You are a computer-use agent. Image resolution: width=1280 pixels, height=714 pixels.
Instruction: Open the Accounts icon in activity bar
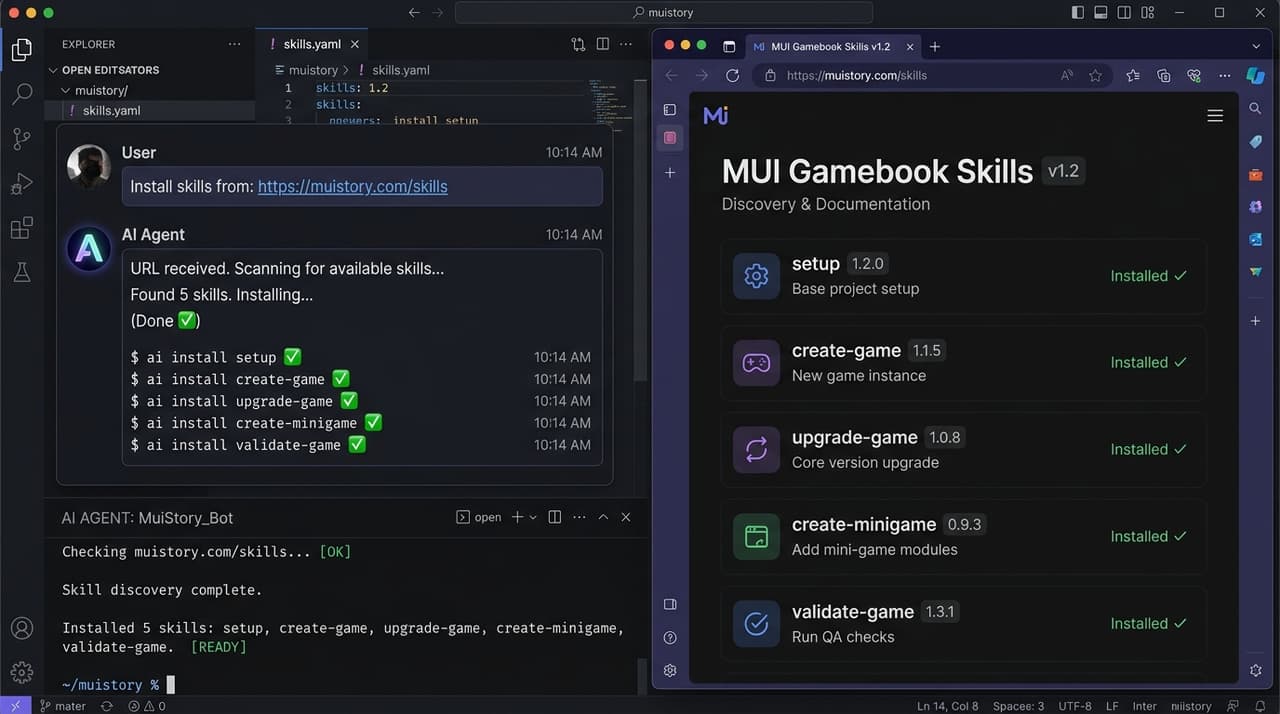point(22,629)
